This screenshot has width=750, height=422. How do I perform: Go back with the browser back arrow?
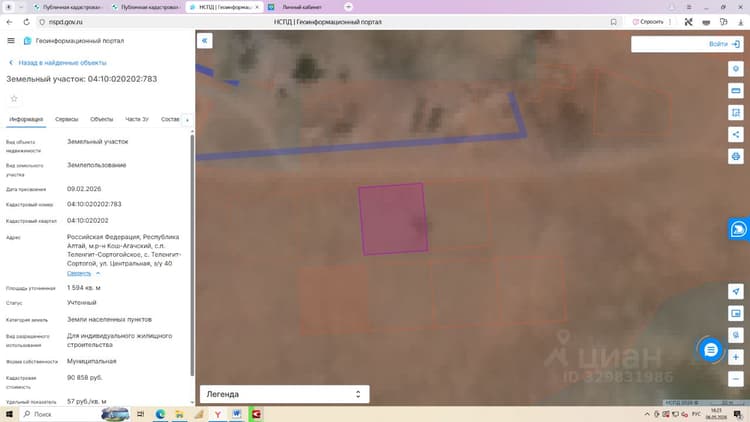[9, 22]
